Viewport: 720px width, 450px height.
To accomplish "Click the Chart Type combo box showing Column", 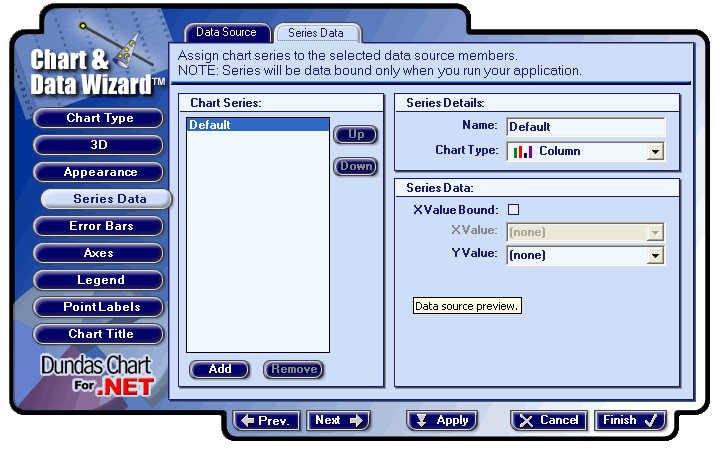I will tap(586, 152).
